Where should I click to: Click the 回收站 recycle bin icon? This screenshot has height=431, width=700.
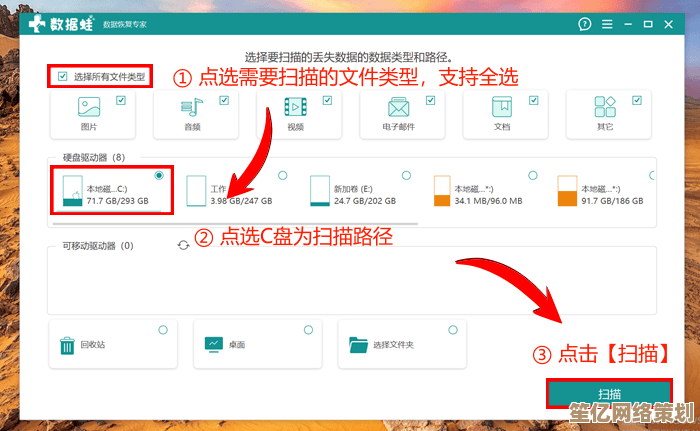tap(67, 345)
